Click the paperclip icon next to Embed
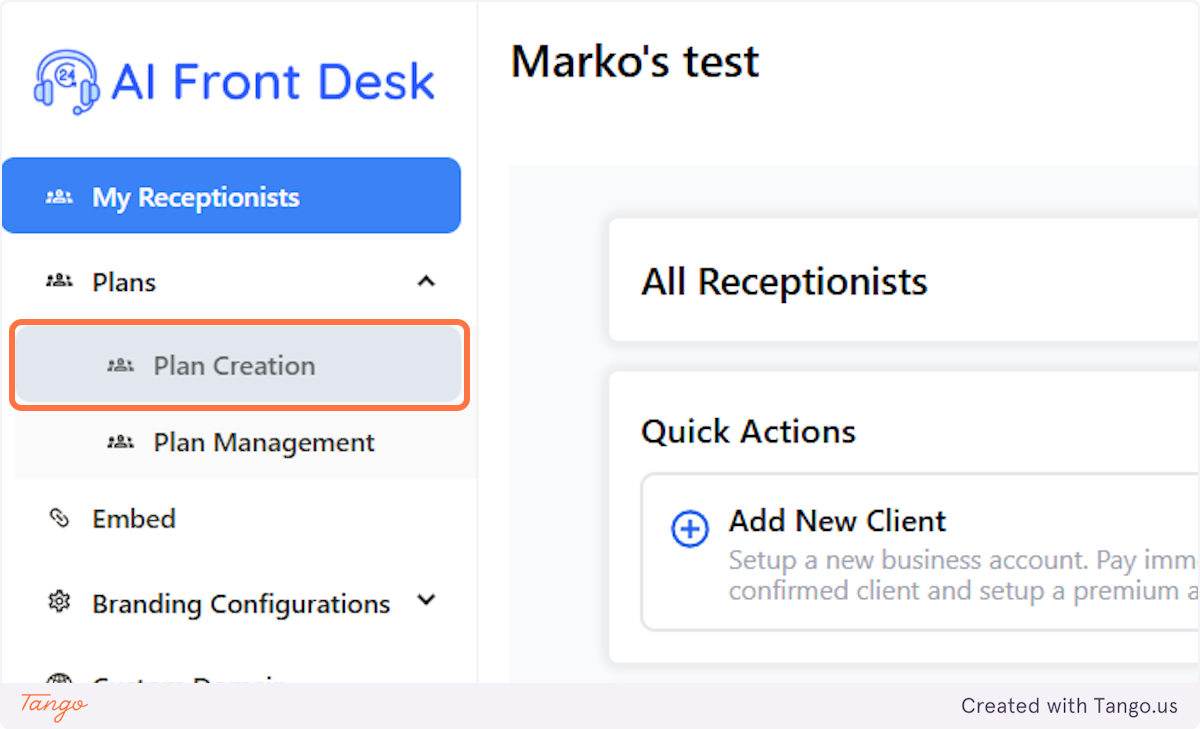 coord(60,518)
